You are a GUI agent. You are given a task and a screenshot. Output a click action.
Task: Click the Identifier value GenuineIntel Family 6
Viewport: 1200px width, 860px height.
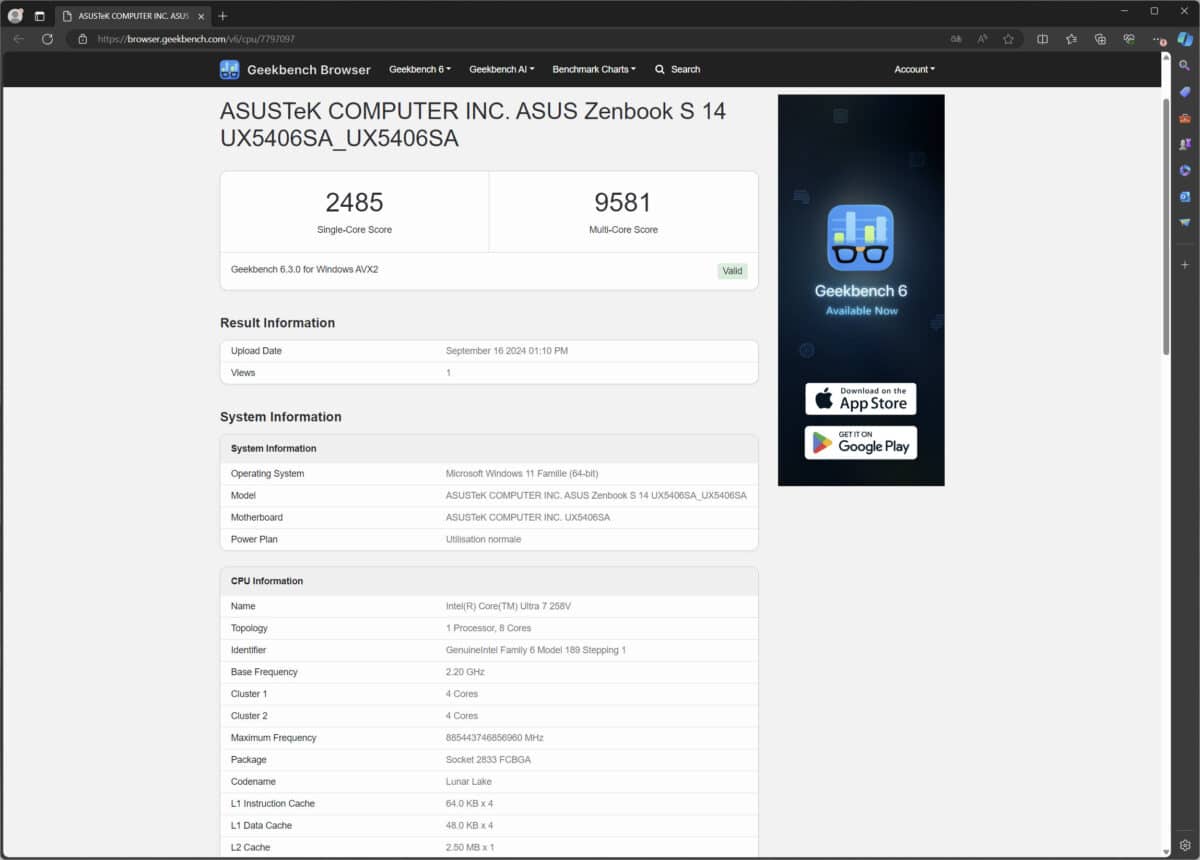536,650
